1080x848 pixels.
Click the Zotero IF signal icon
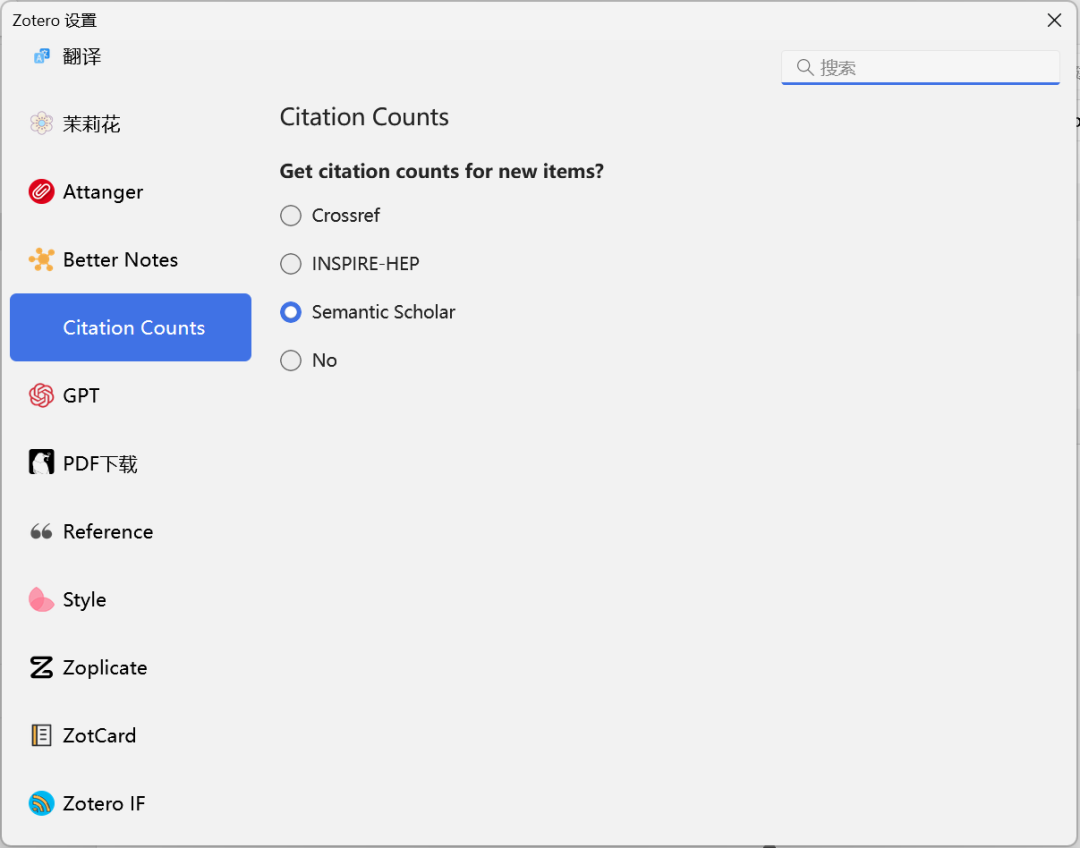(x=41, y=803)
